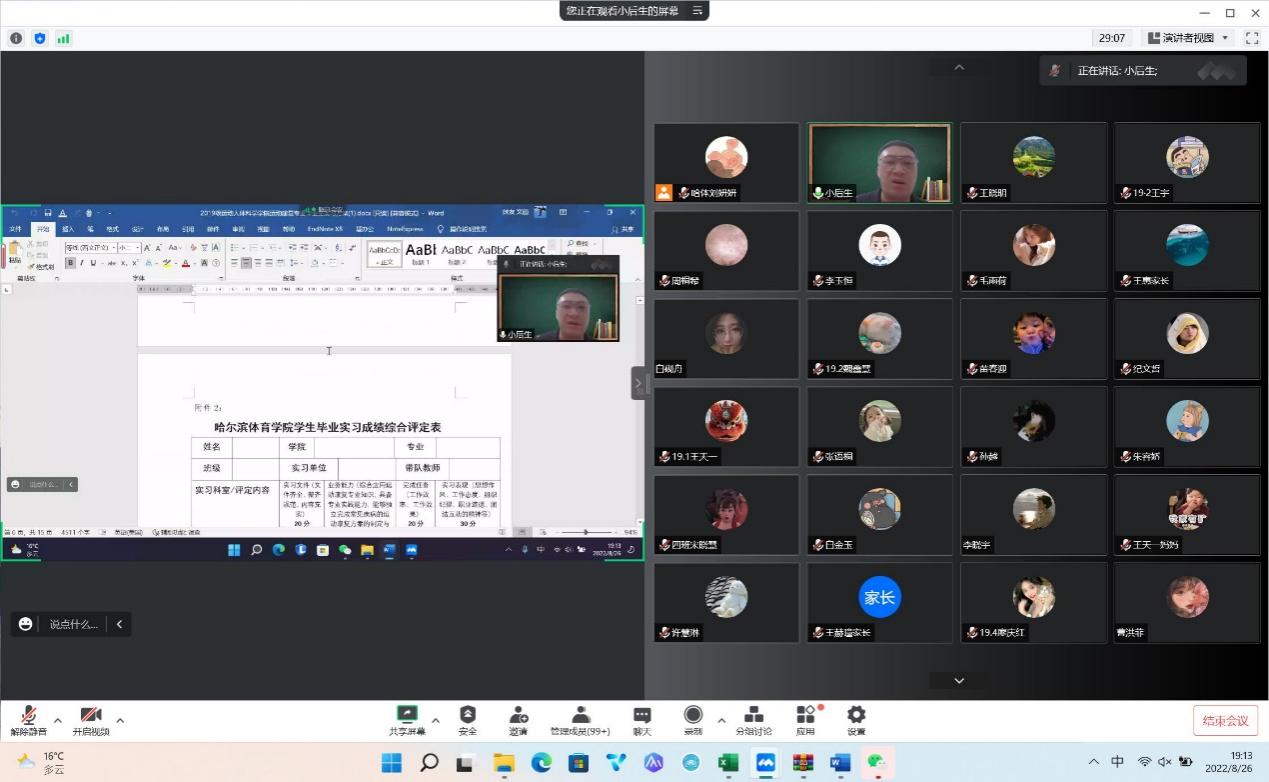The image size is (1269, 782).
Task: Collapse the 说点什么 chat bar arrow
Action: coord(119,624)
